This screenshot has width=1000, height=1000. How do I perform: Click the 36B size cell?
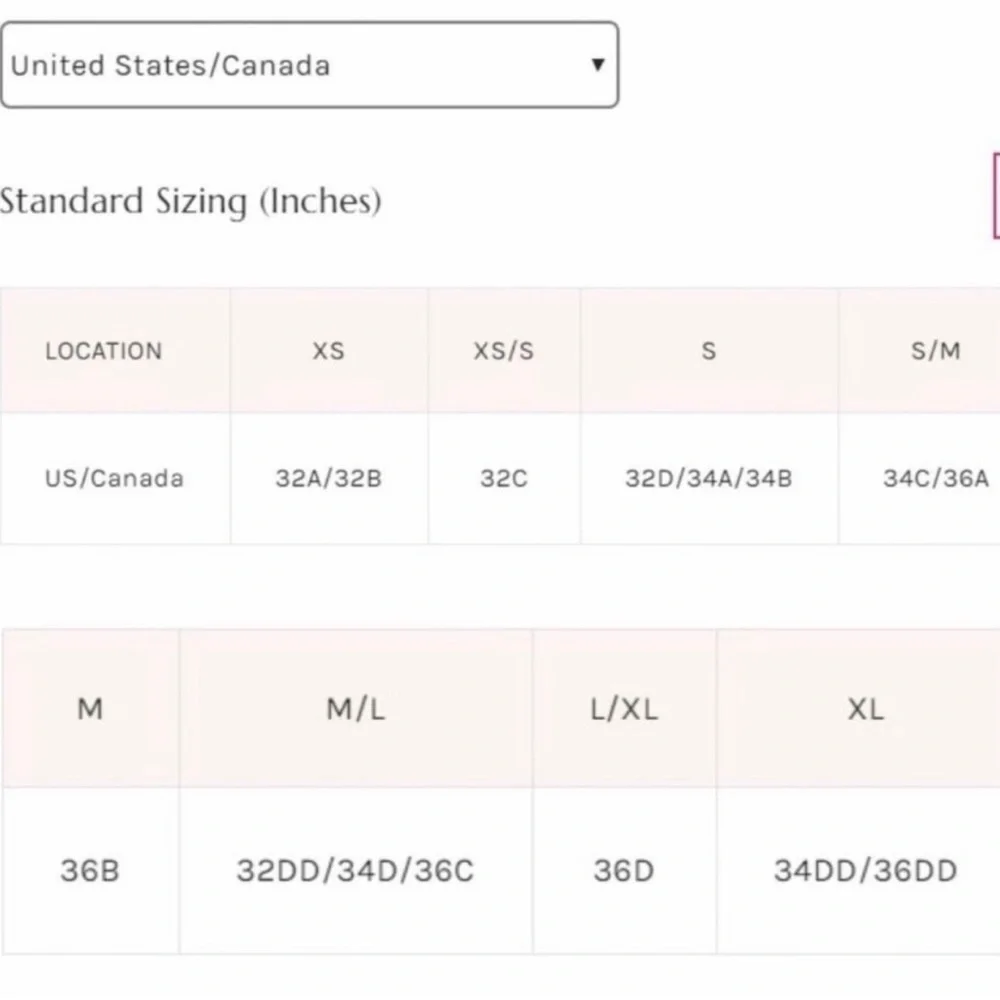click(90, 871)
